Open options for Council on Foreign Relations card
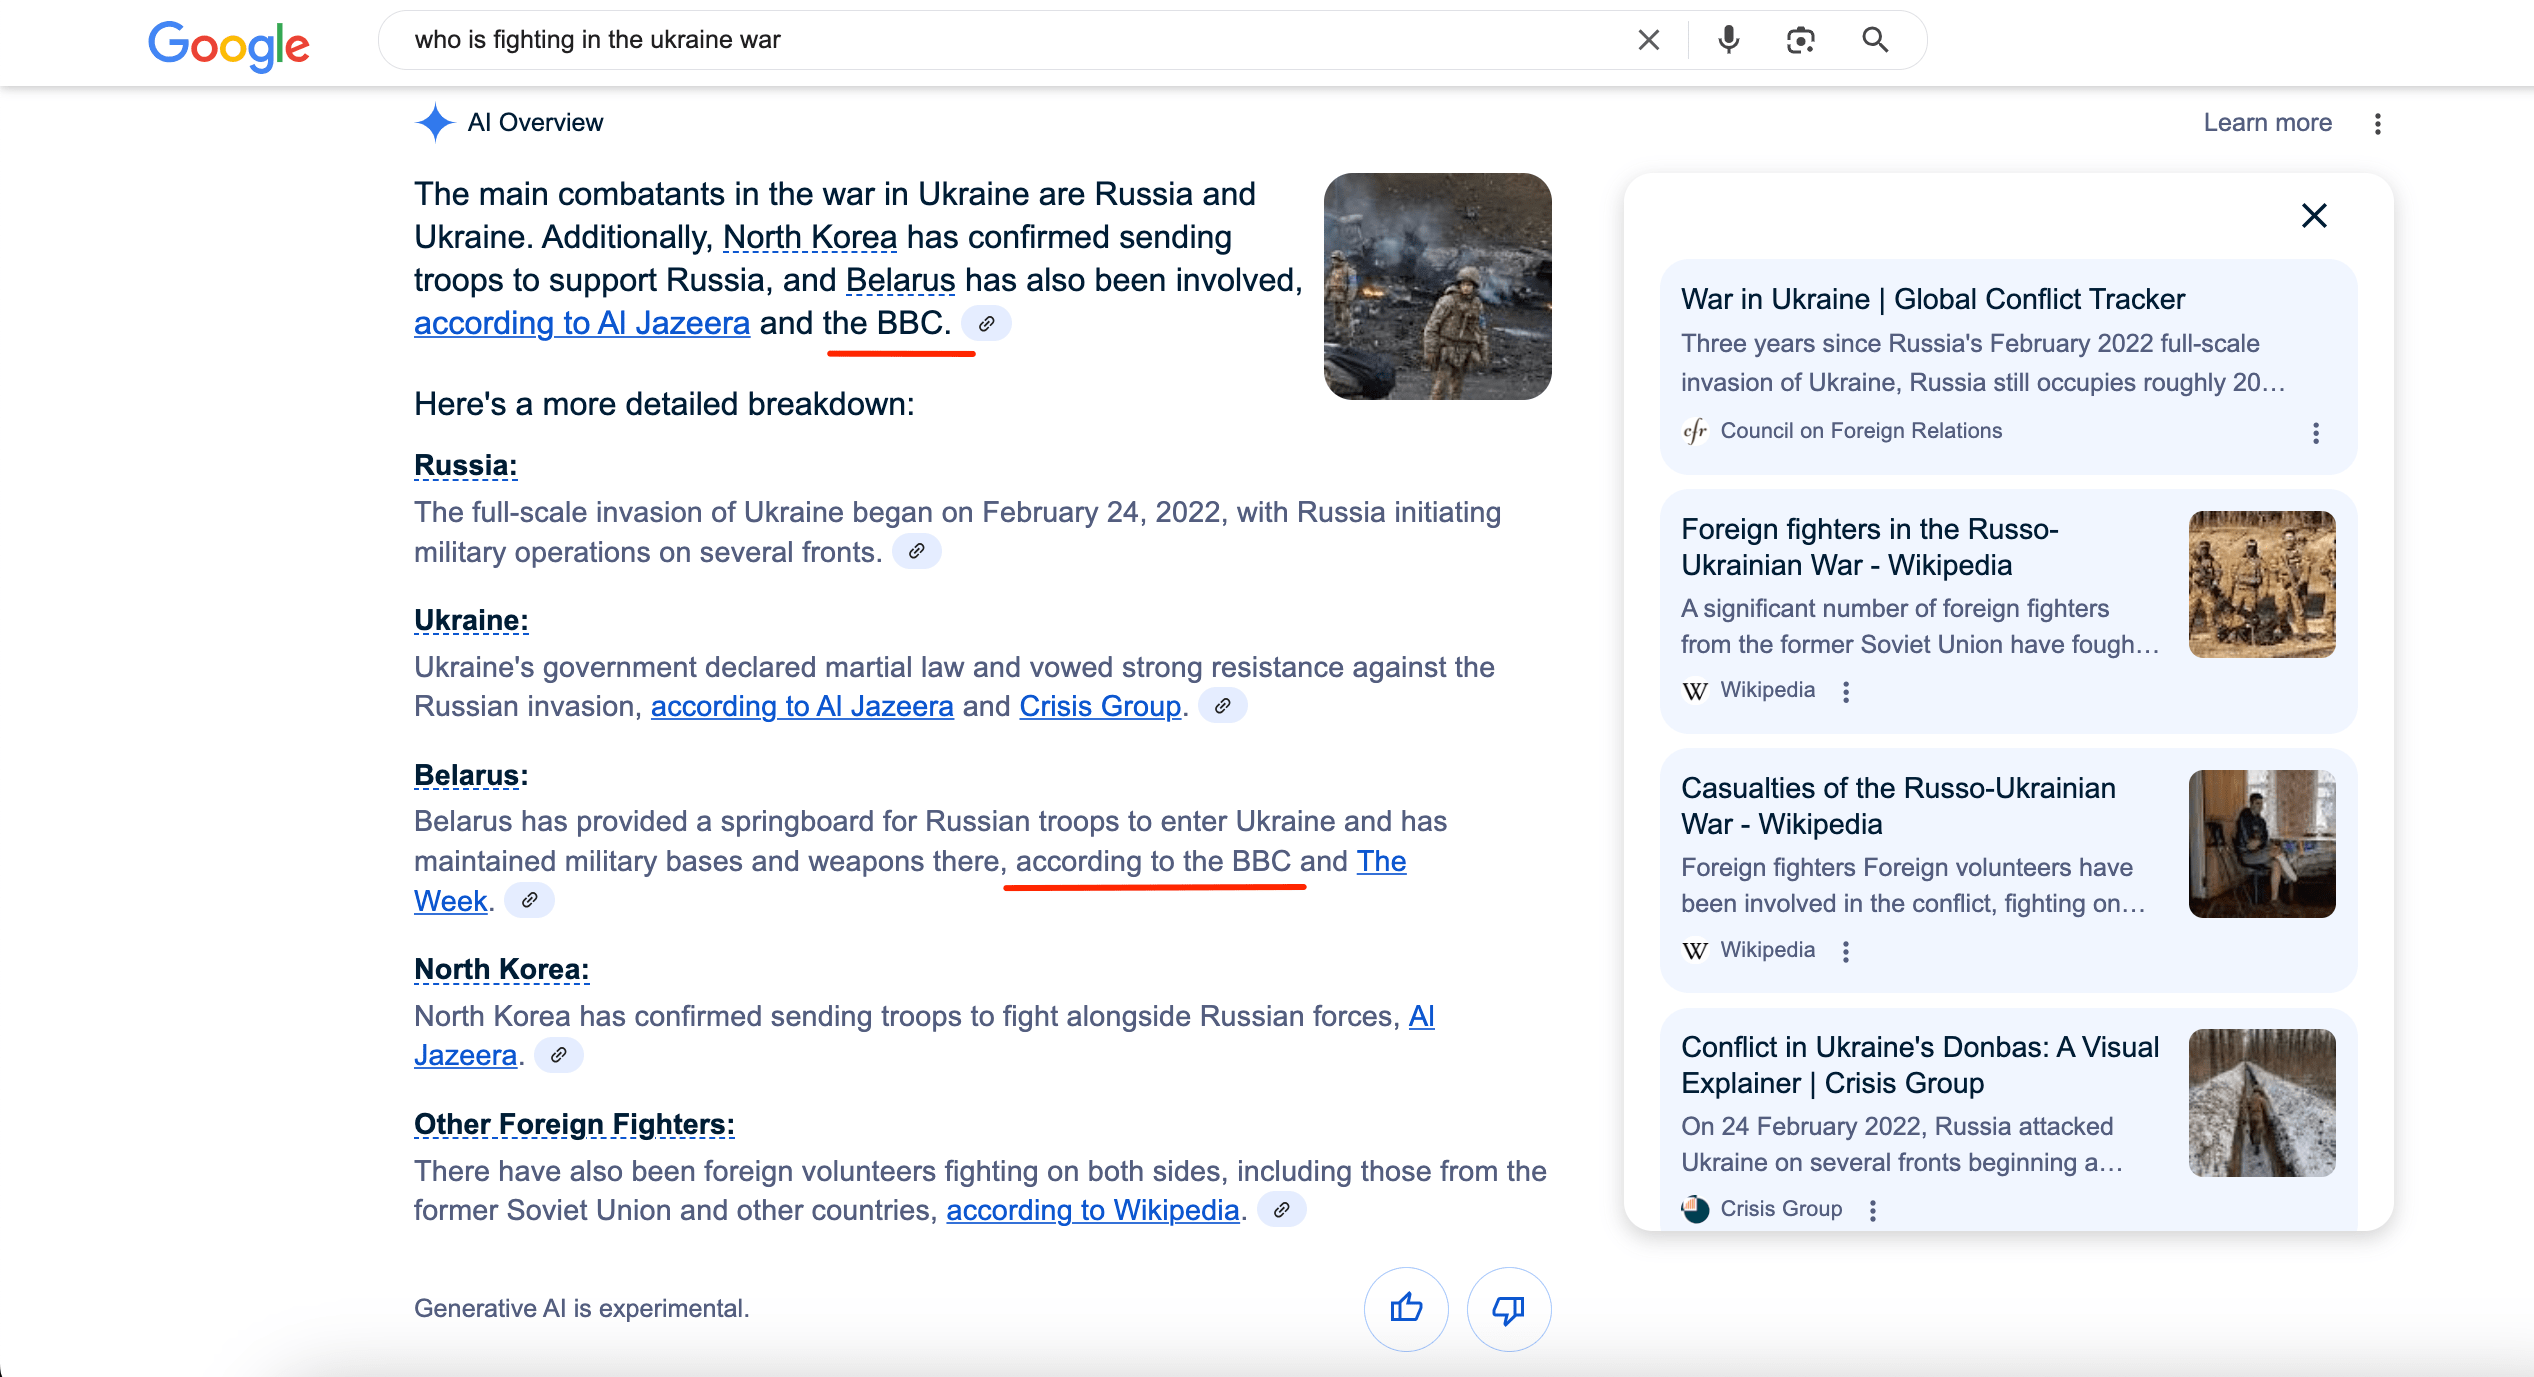The image size is (2534, 1377). pos(2315,433)
